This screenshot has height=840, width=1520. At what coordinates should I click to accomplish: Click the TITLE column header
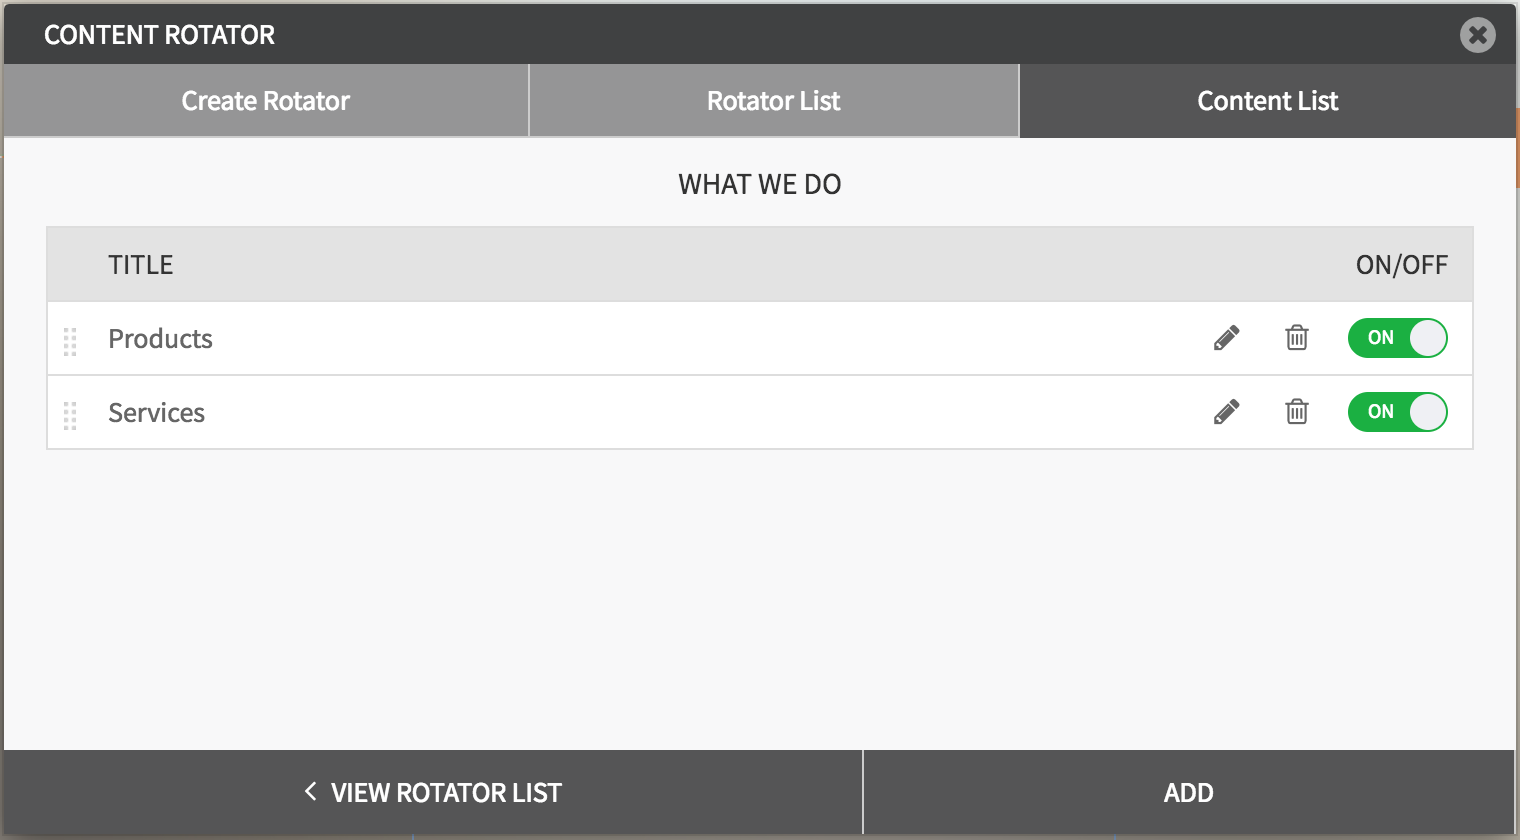[x=141, y=265]
